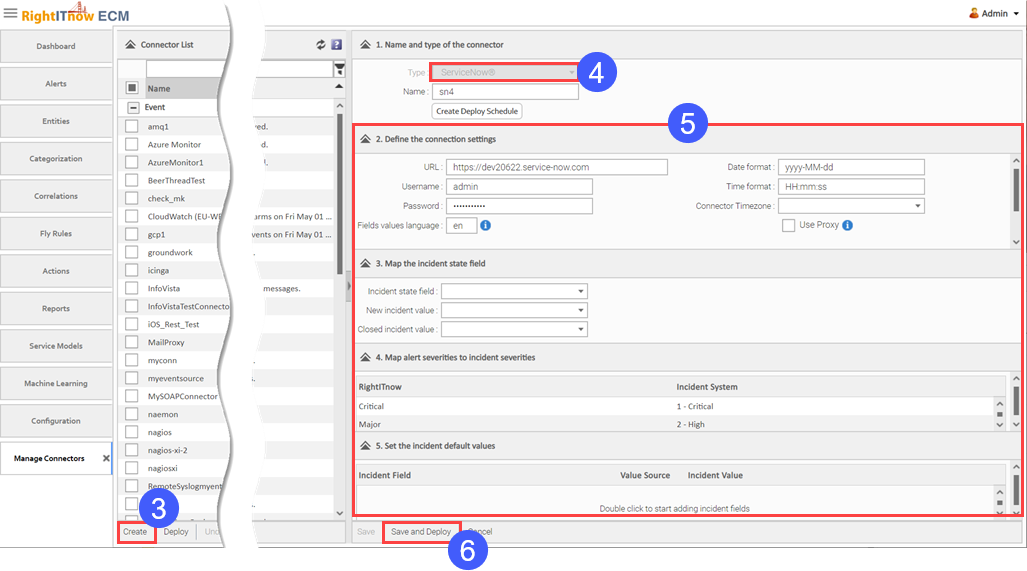Show info for Fields values language
Image resolution: width=1027 pixels, height=571 pixels.
pos(485,225)
